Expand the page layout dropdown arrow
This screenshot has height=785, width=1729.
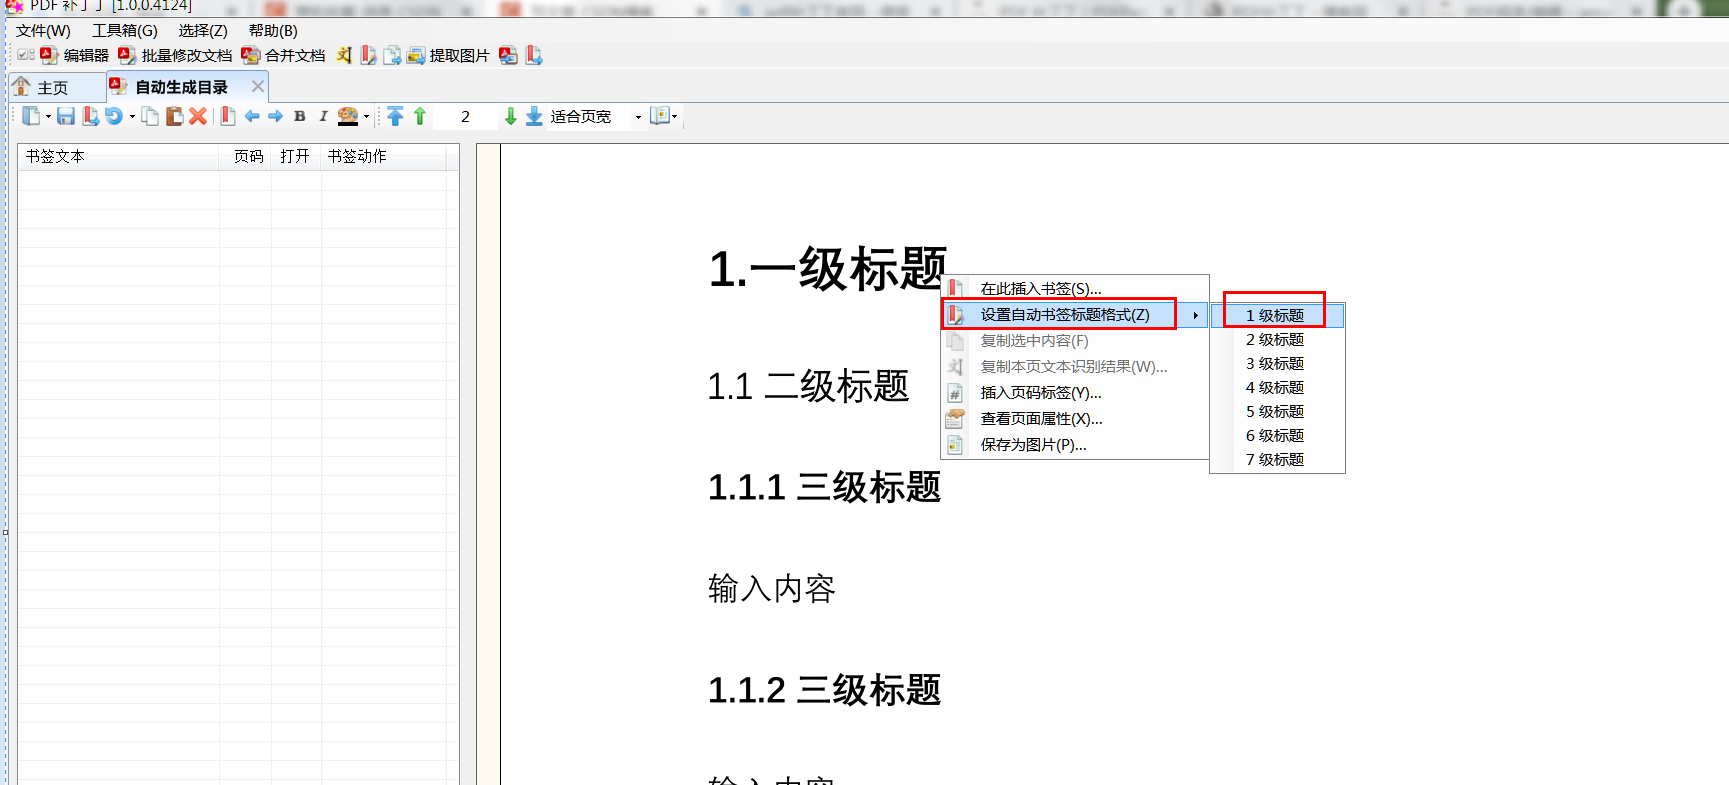[x=675, y=117]
